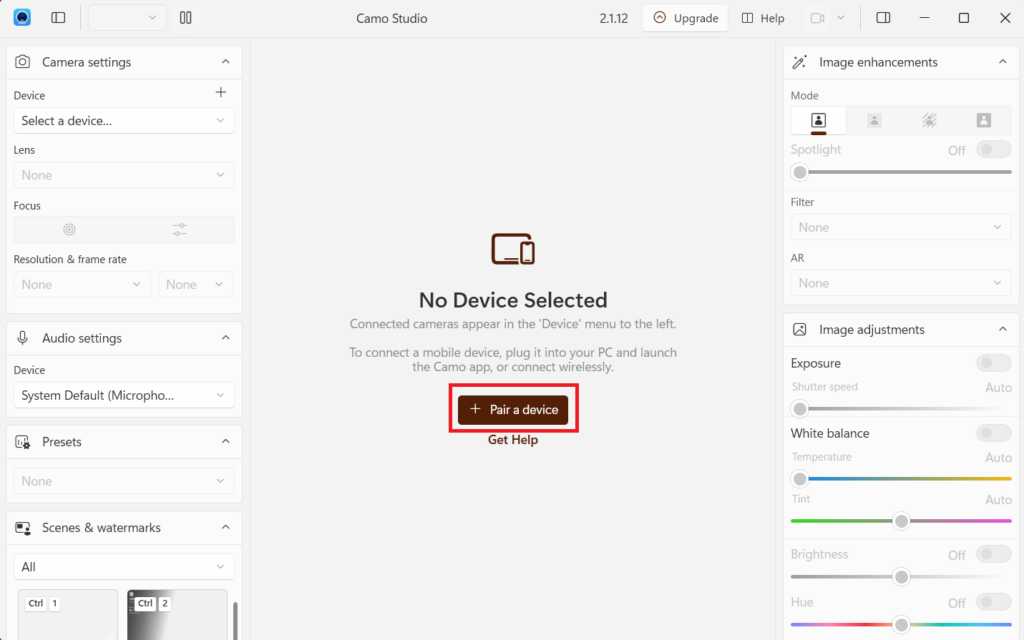1024x640 pixels.
Task: Click the scenes list scrollbar
Action: click(235, 620)
